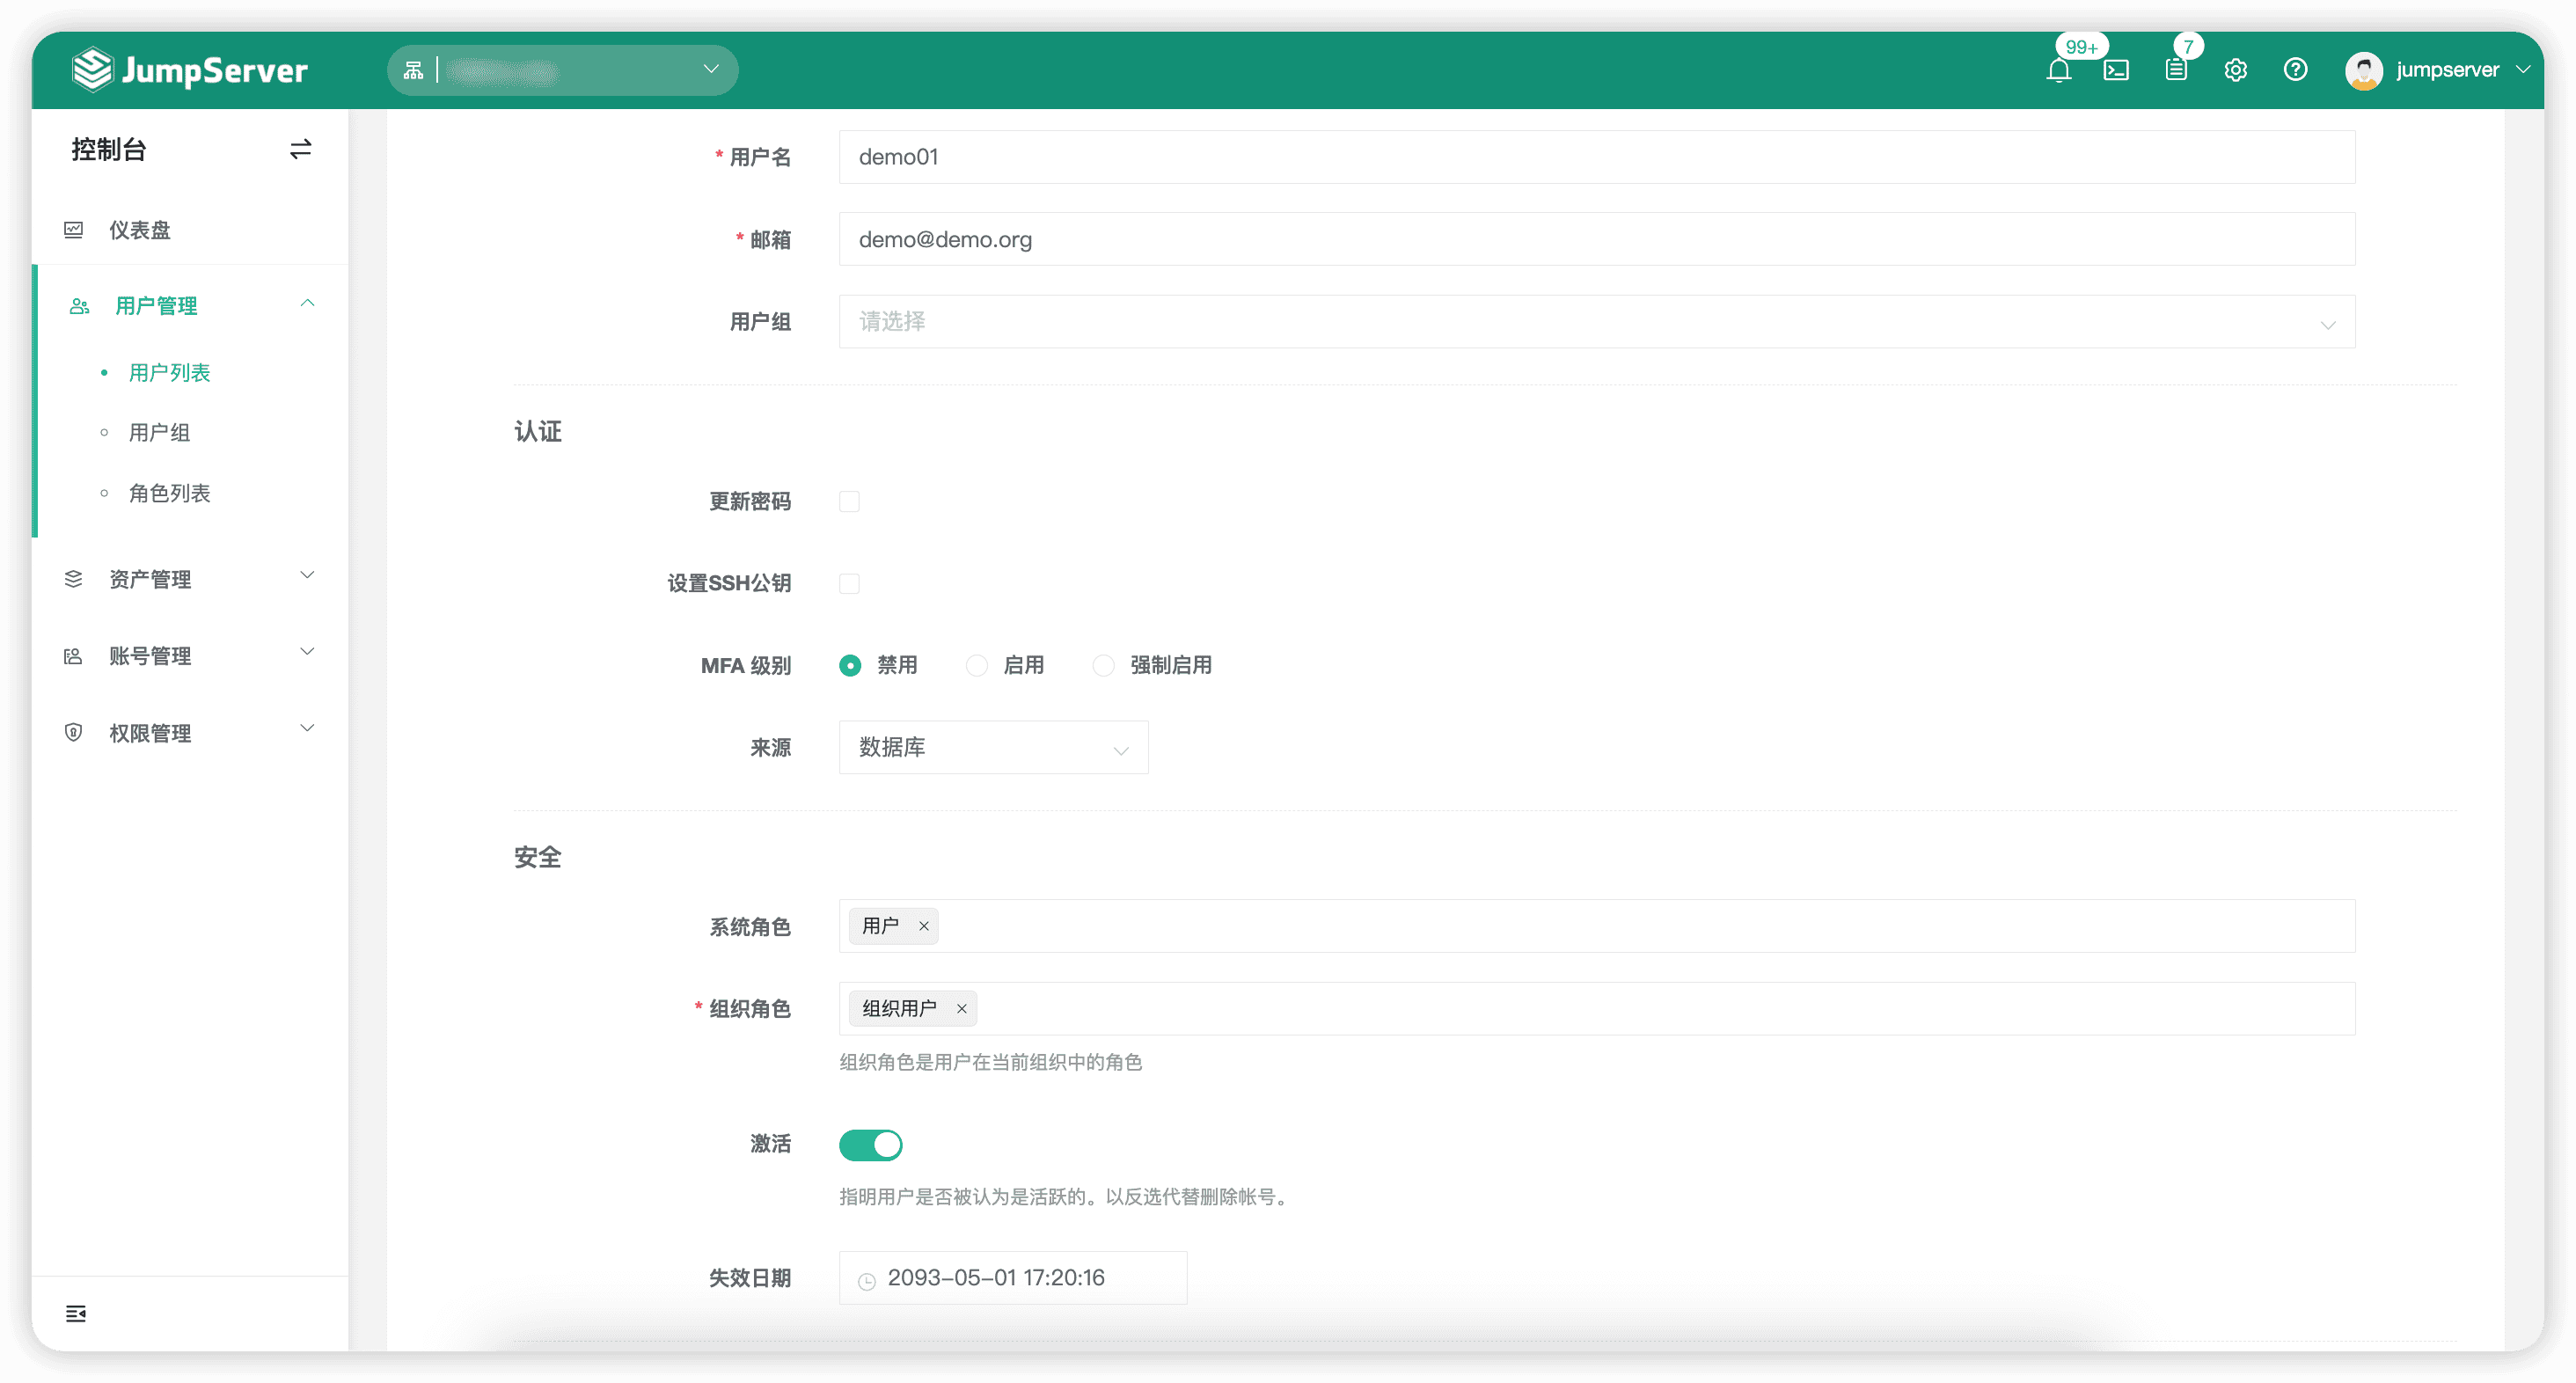Click the permission management shield icon

(x=73, y=733)
